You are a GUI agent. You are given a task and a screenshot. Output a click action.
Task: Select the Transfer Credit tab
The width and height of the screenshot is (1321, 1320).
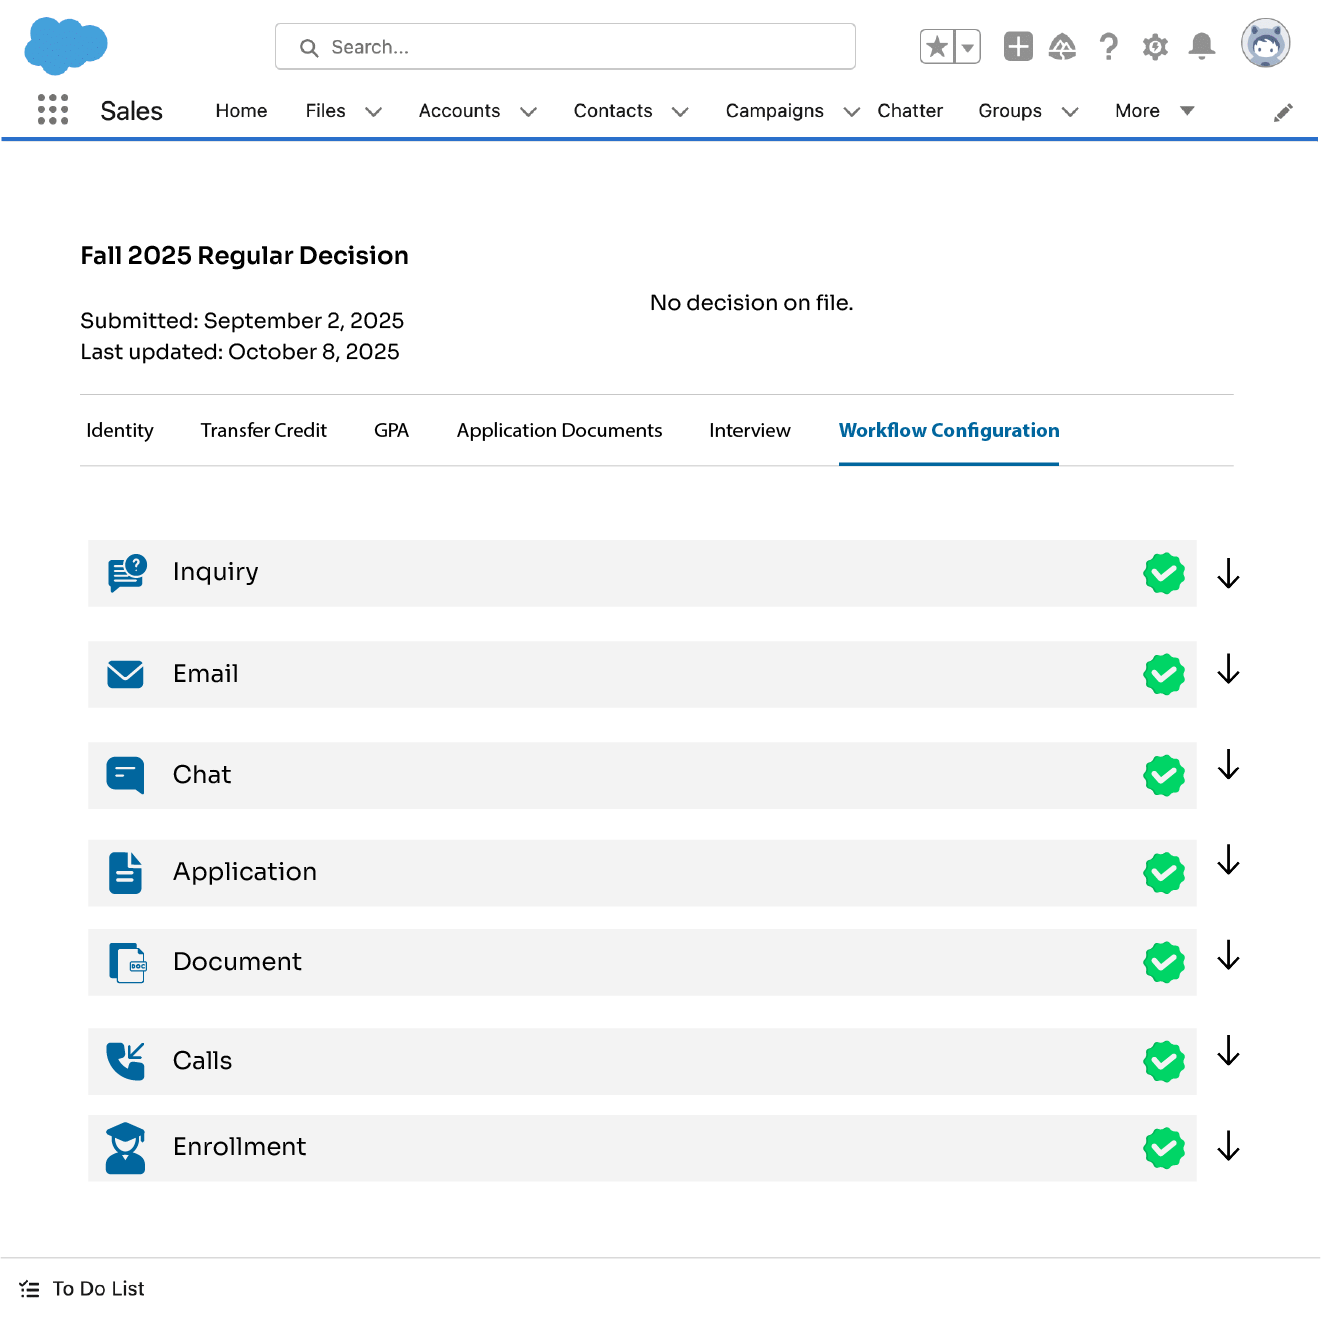[263, 431]
